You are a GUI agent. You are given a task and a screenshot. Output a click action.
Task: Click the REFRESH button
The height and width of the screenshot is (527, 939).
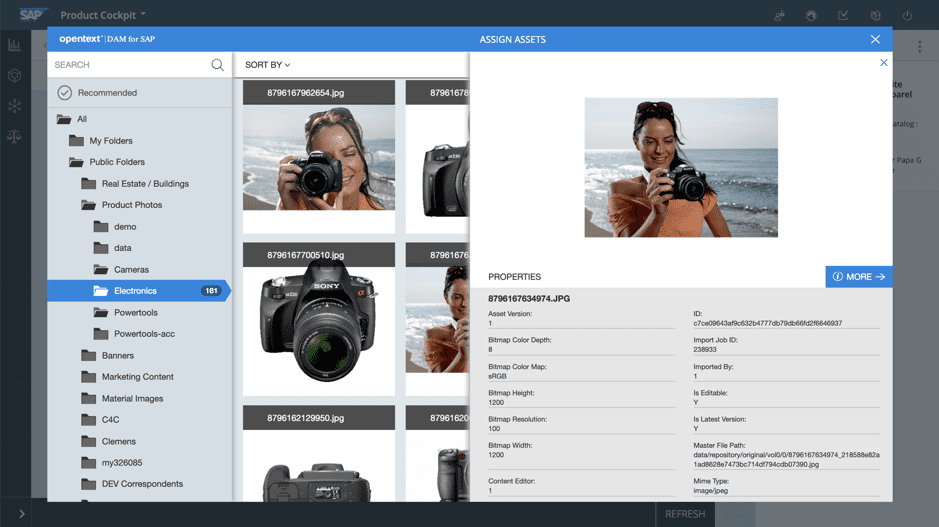pos(685,514)
